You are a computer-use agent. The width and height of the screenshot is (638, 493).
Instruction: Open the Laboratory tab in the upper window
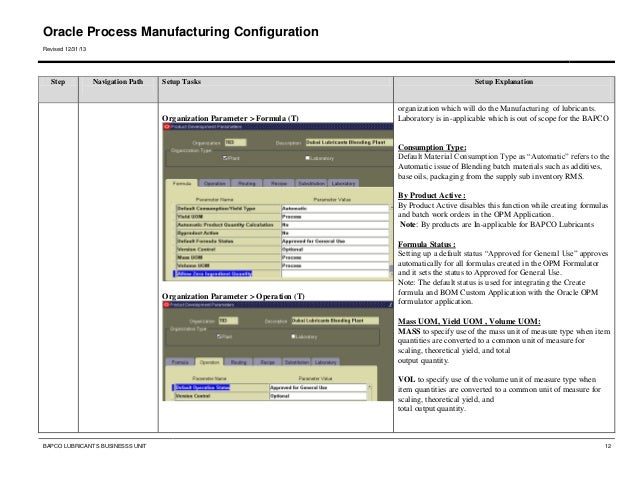click(343, 183)
